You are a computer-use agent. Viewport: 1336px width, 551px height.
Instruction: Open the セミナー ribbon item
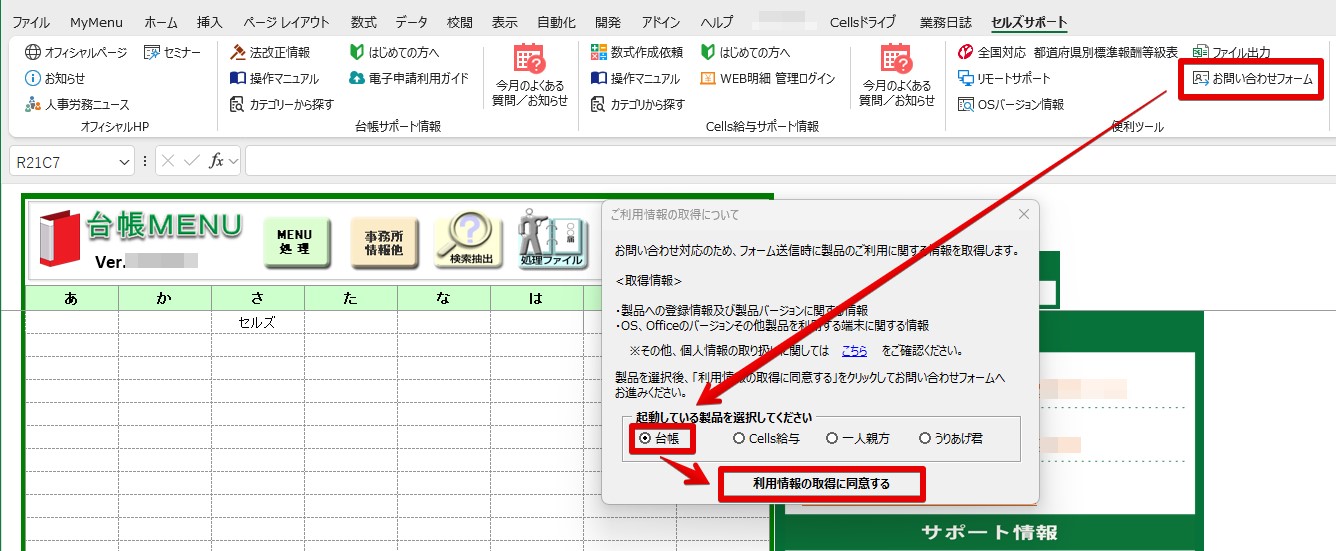(173, 52)
